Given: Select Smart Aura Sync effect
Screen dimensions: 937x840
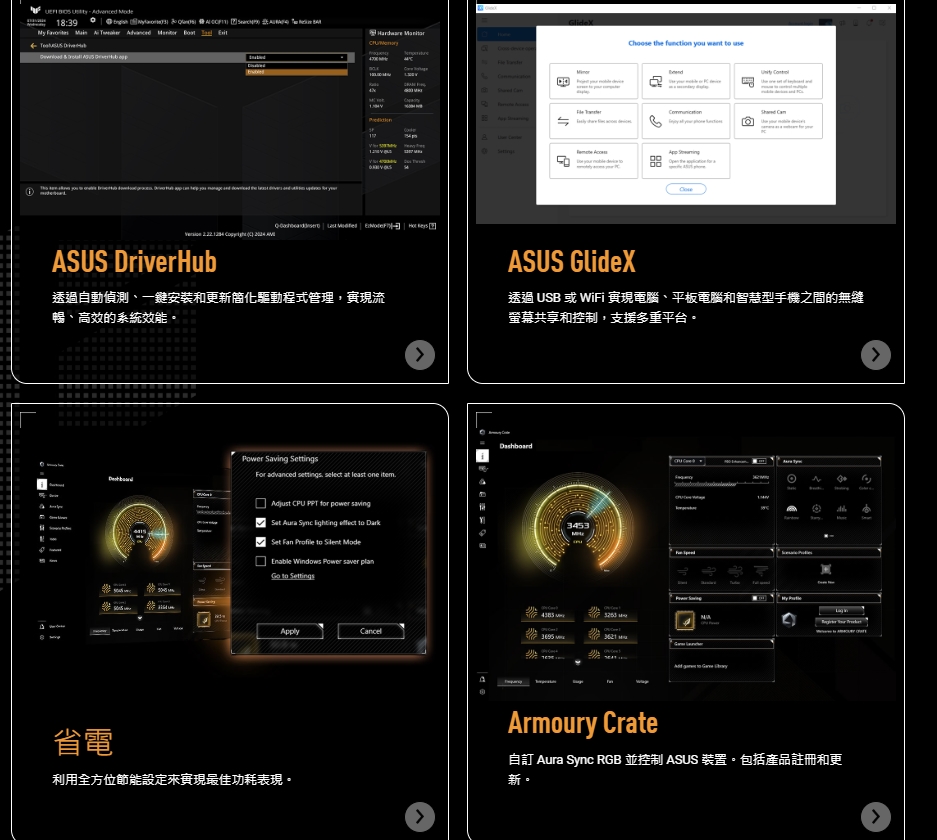Looking at the screenshot, I should coord(866,510).
